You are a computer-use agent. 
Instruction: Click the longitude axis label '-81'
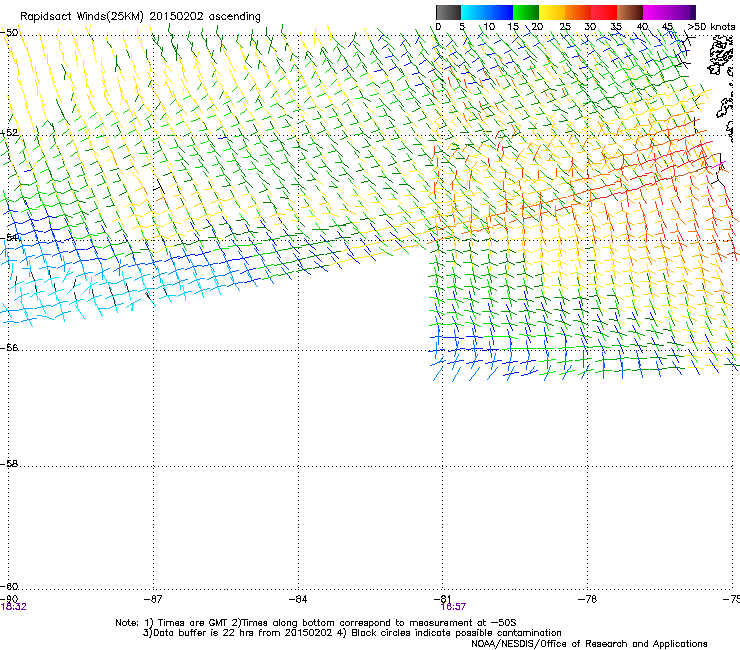(442, 599)
